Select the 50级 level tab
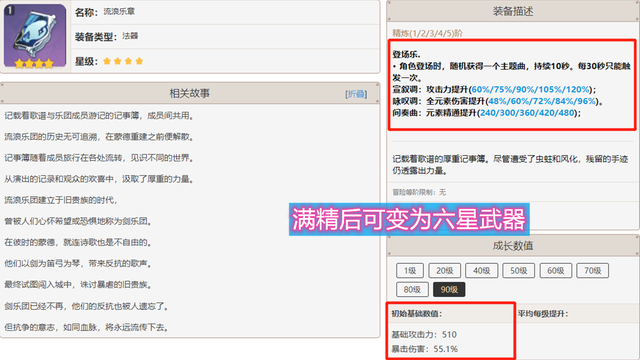The image size is (640, 360). pos(518,271)
